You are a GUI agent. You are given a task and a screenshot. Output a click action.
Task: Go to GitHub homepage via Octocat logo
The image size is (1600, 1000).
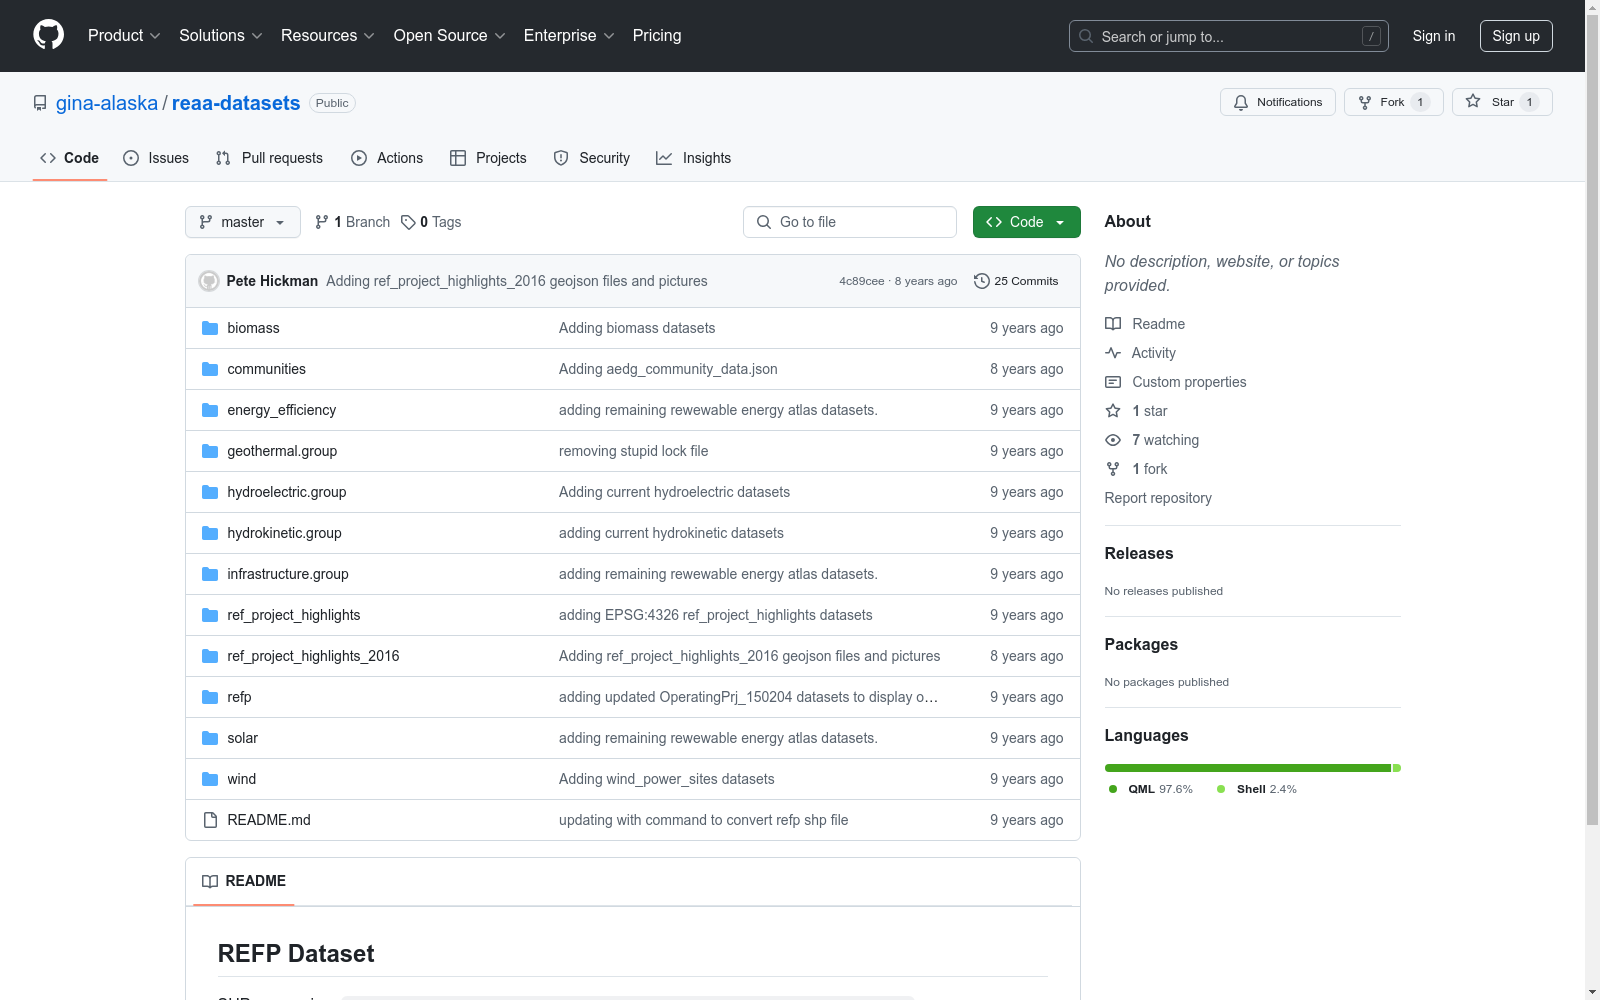coord(48,35)
